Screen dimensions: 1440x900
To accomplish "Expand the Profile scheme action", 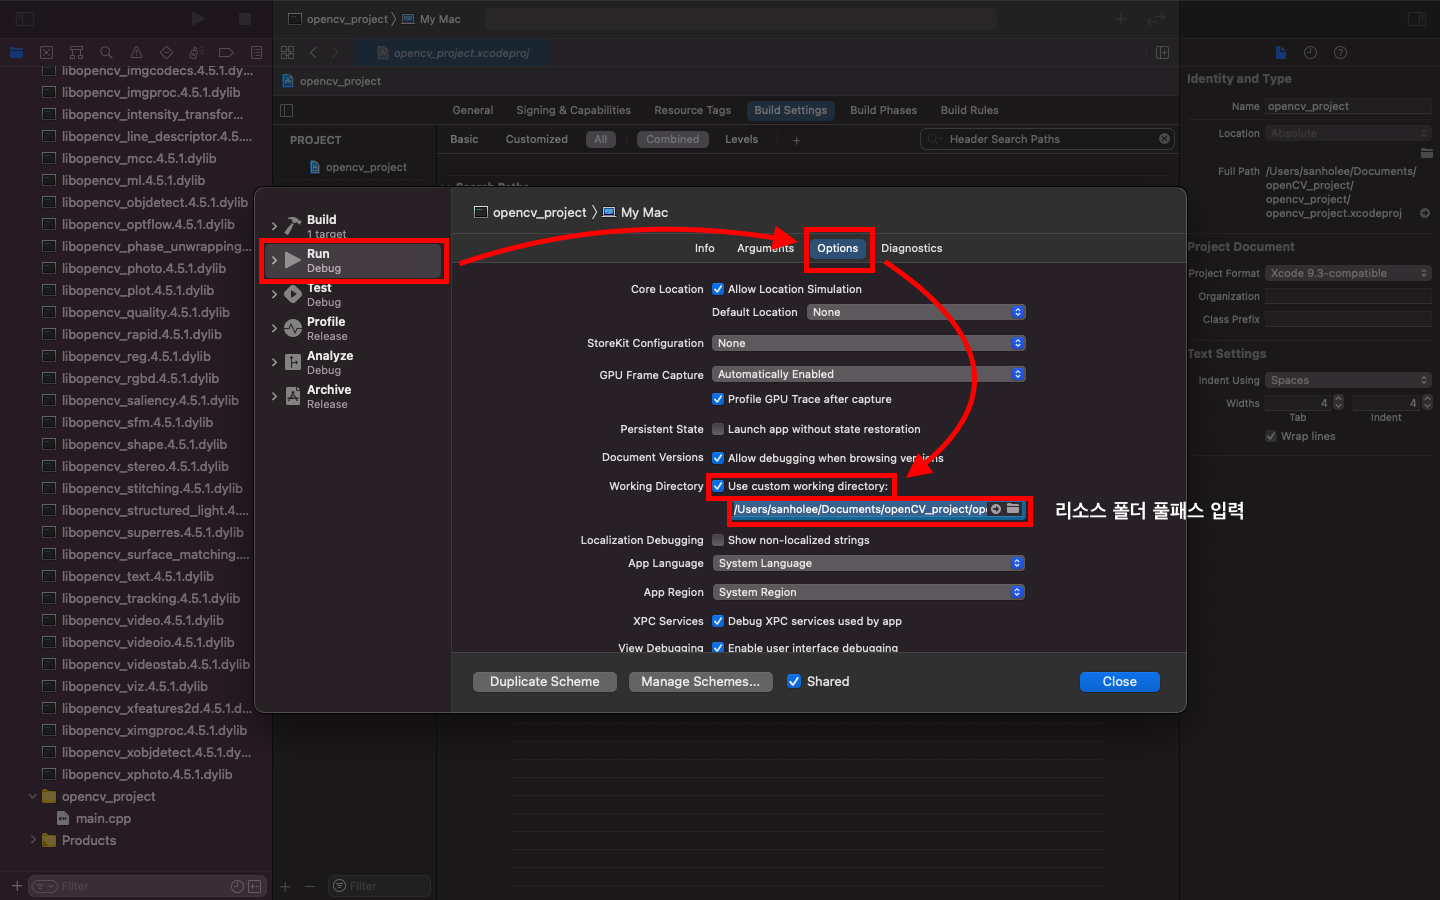I will 275,328.
